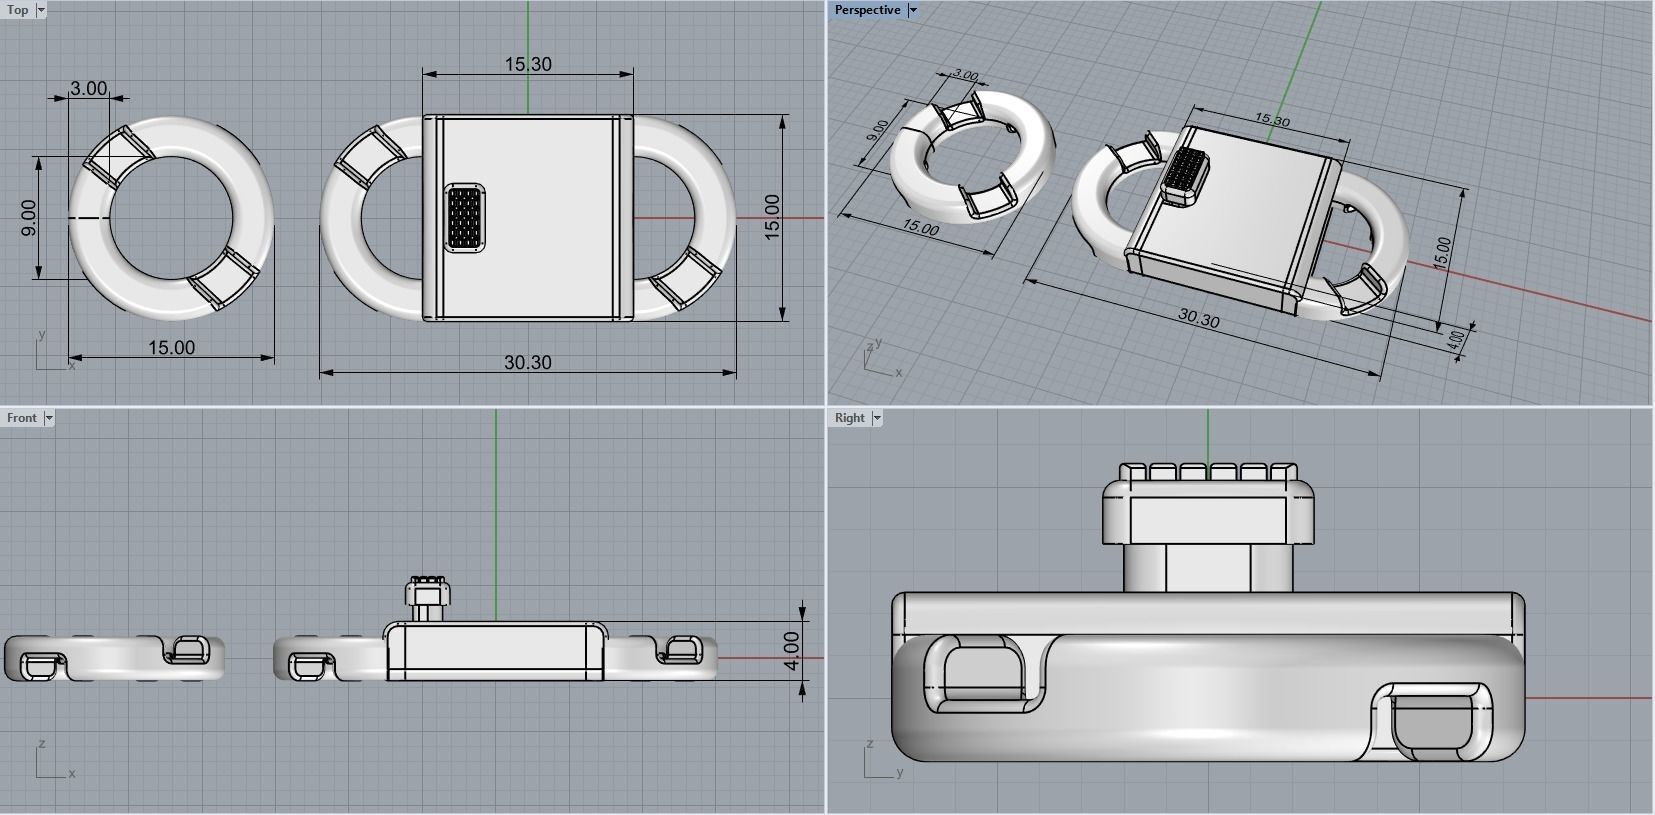
Task: Select the 4.00 dimension in Perspective view
Action: click(1457, 340)
